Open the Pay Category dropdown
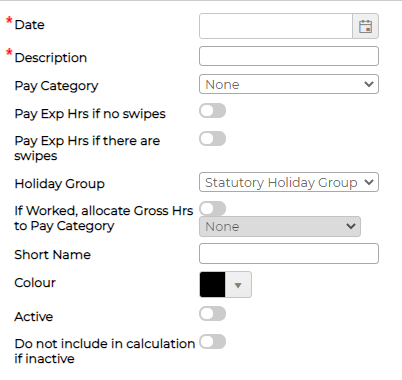 click(289, 84)
